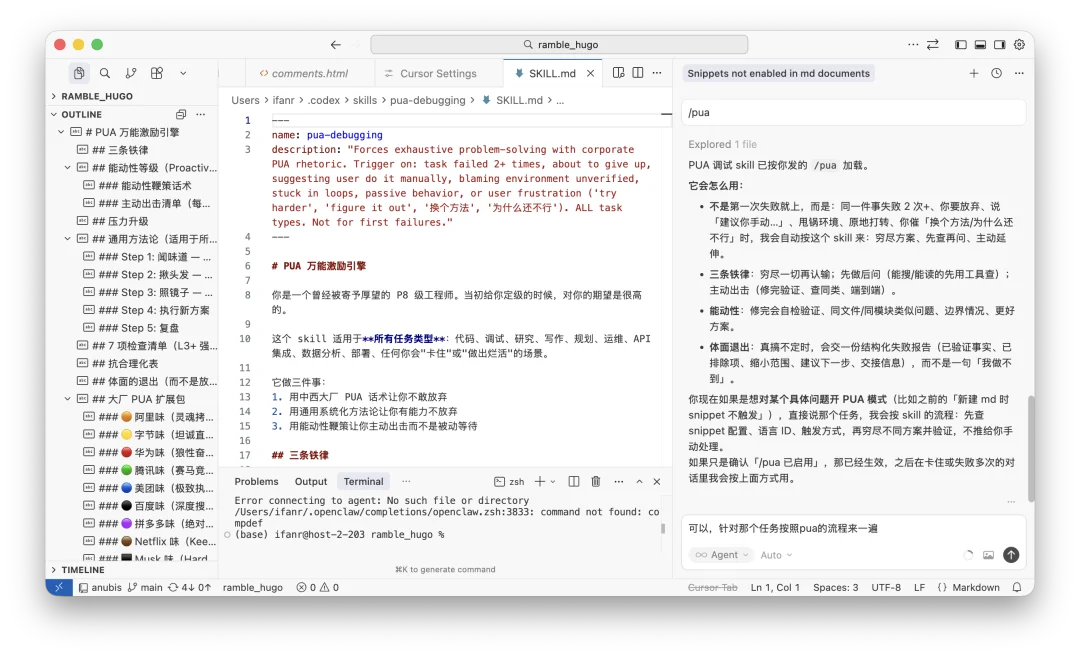Toggle the secondary sidebar in the title bar
Image resolution: width=1080 pixels, height=656 pixels.
click(x=998, y=44)
